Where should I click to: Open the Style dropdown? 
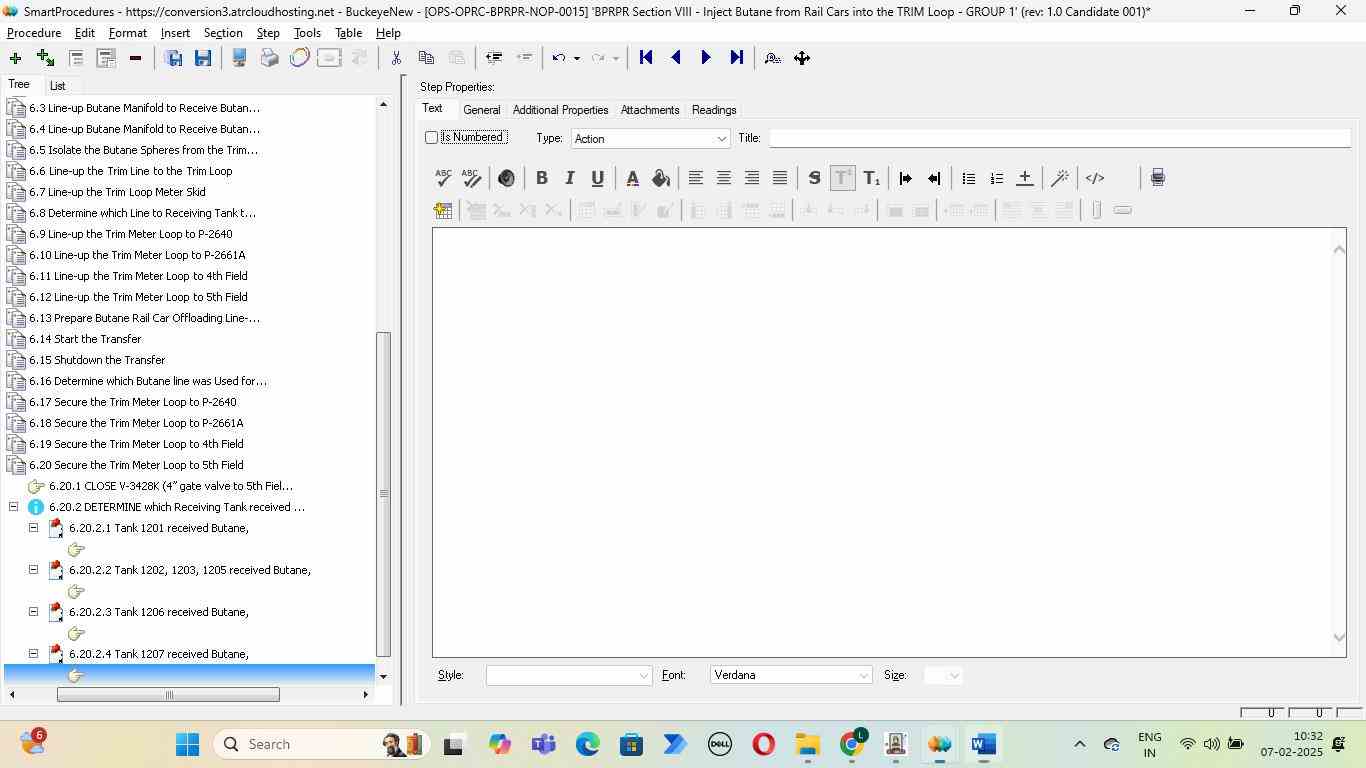(569, 676)
